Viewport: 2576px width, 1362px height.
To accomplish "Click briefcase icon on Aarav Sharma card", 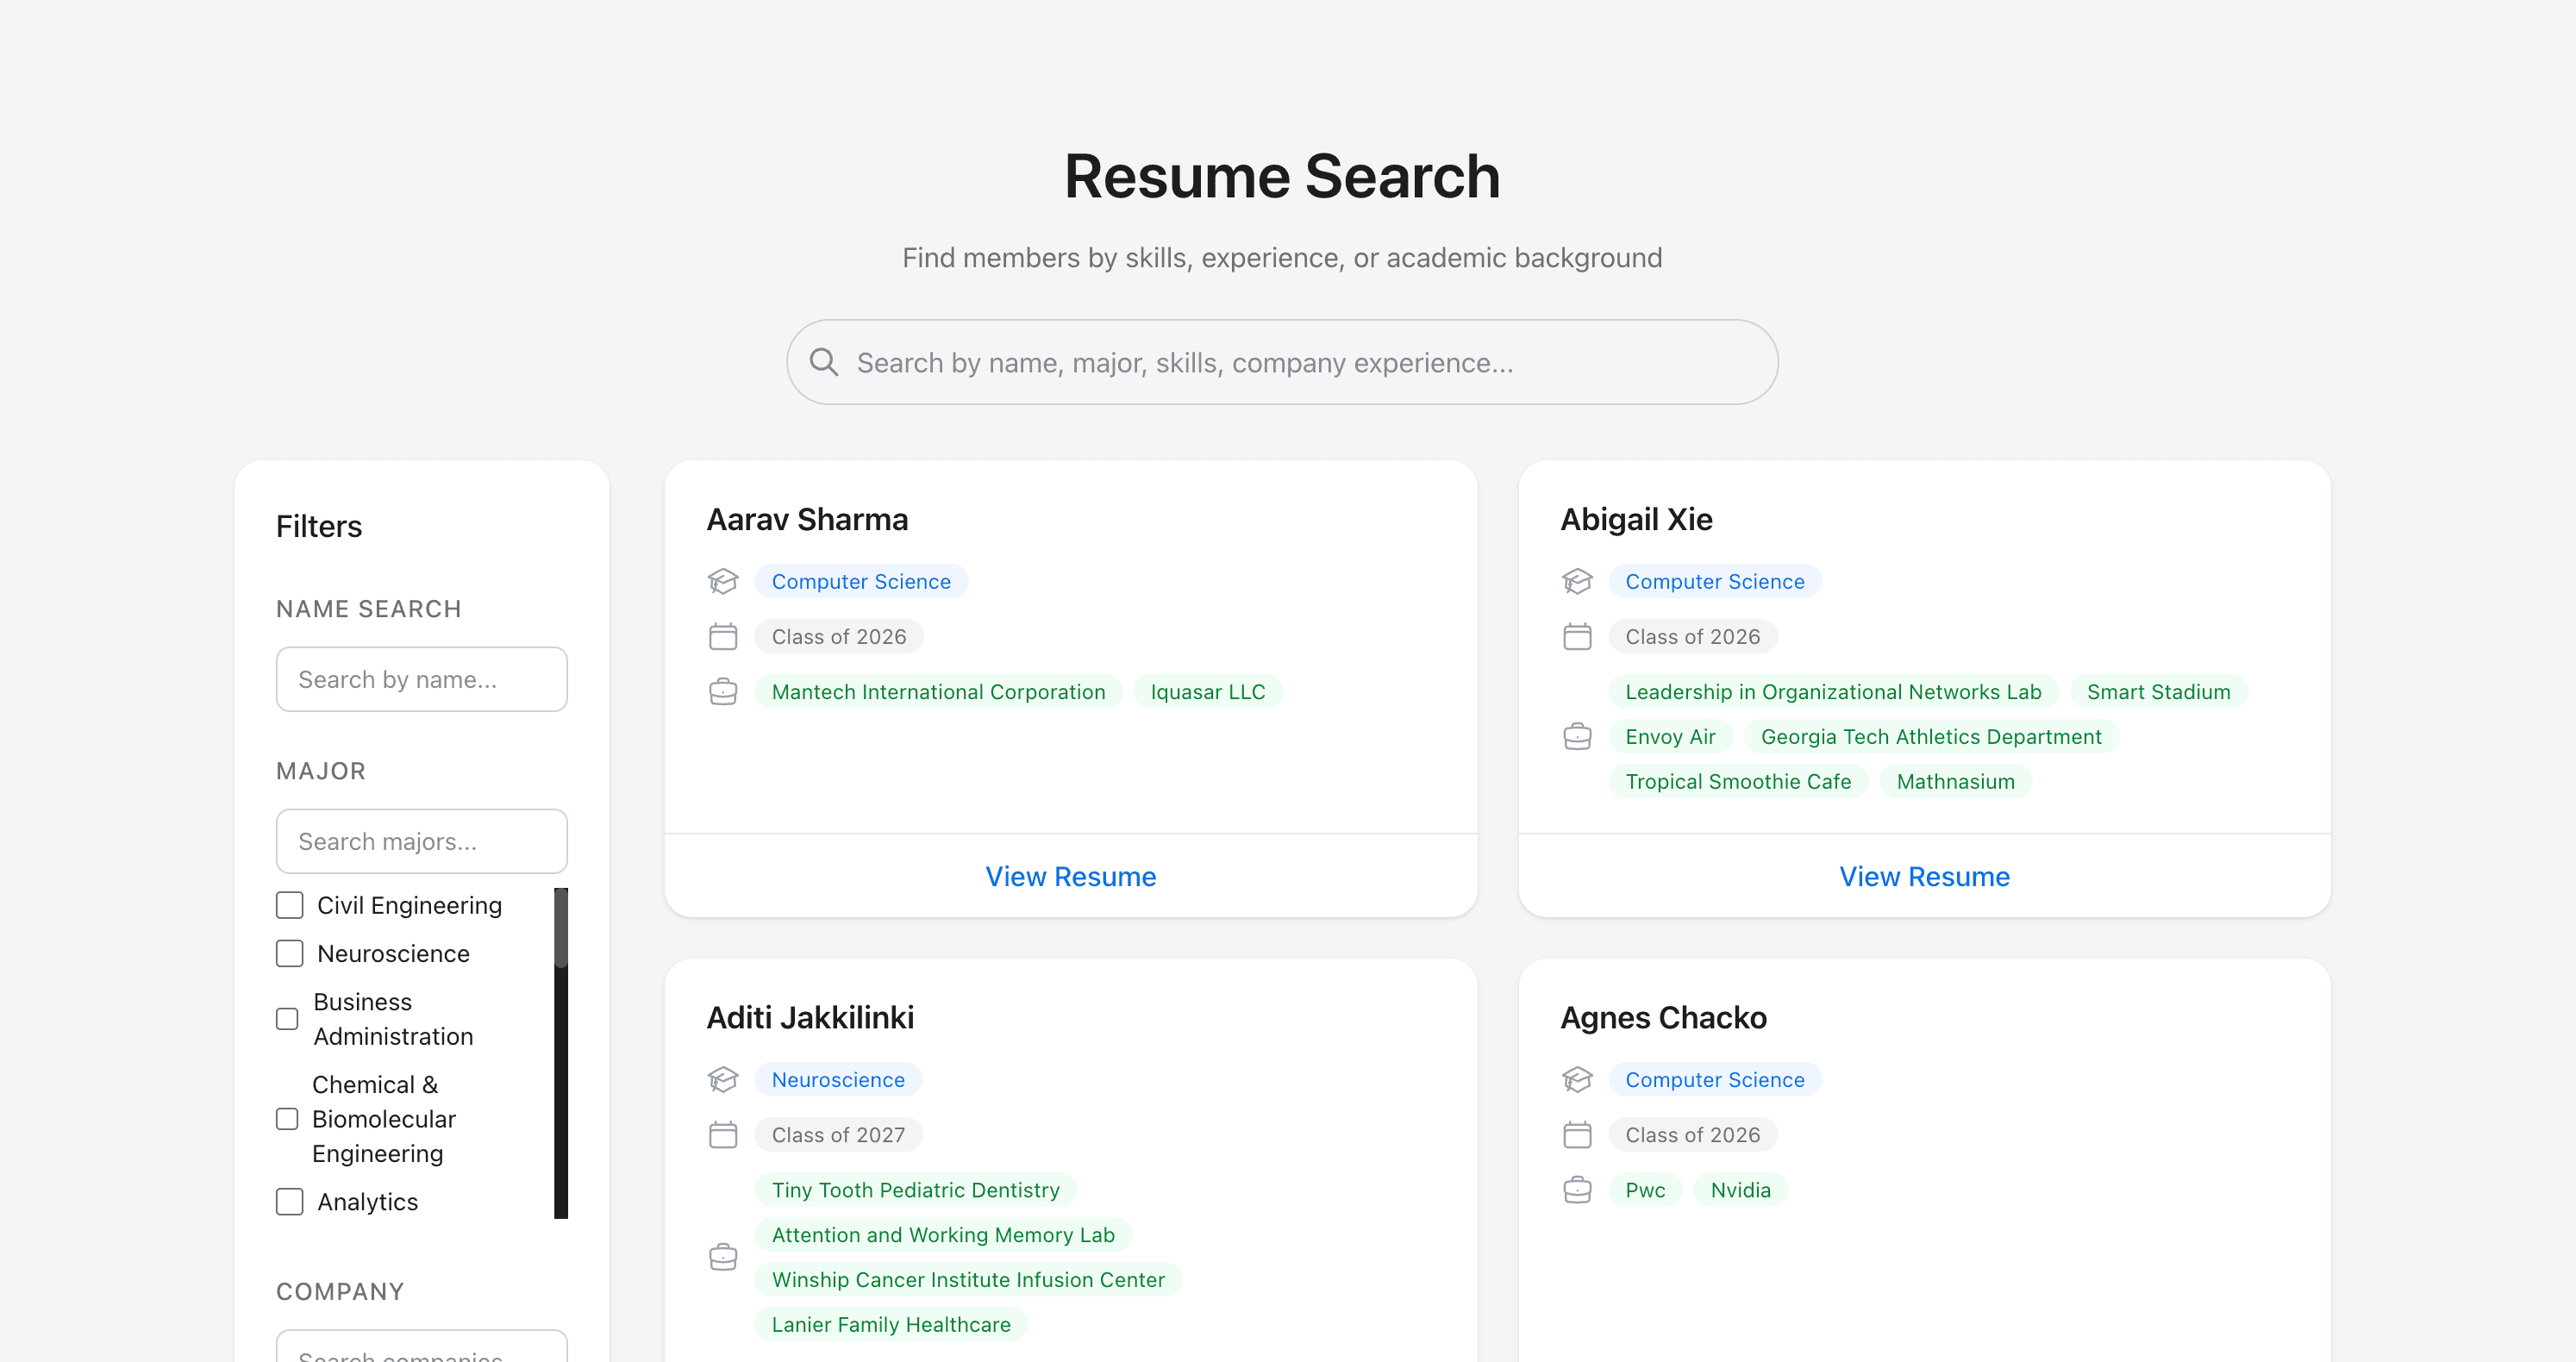I will (723, 692).
